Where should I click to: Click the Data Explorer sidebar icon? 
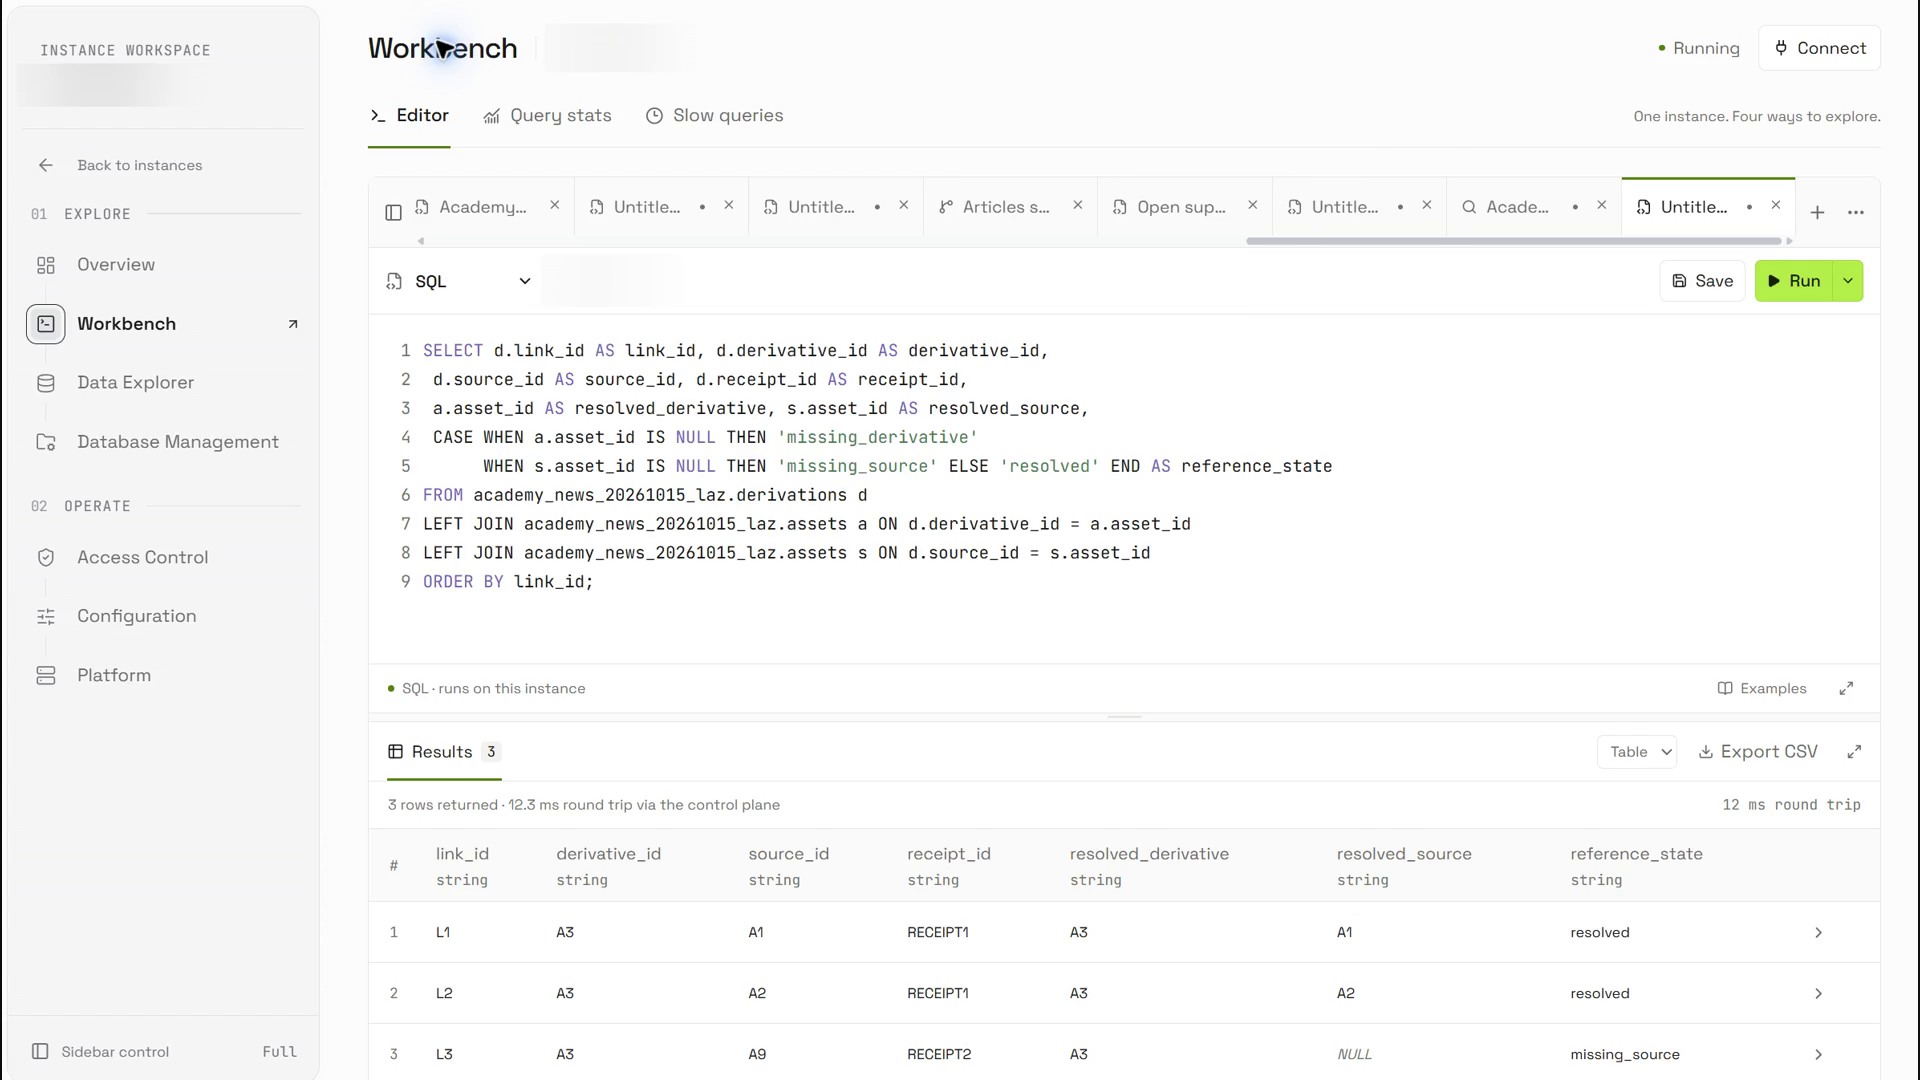click(x=46, y=383)
